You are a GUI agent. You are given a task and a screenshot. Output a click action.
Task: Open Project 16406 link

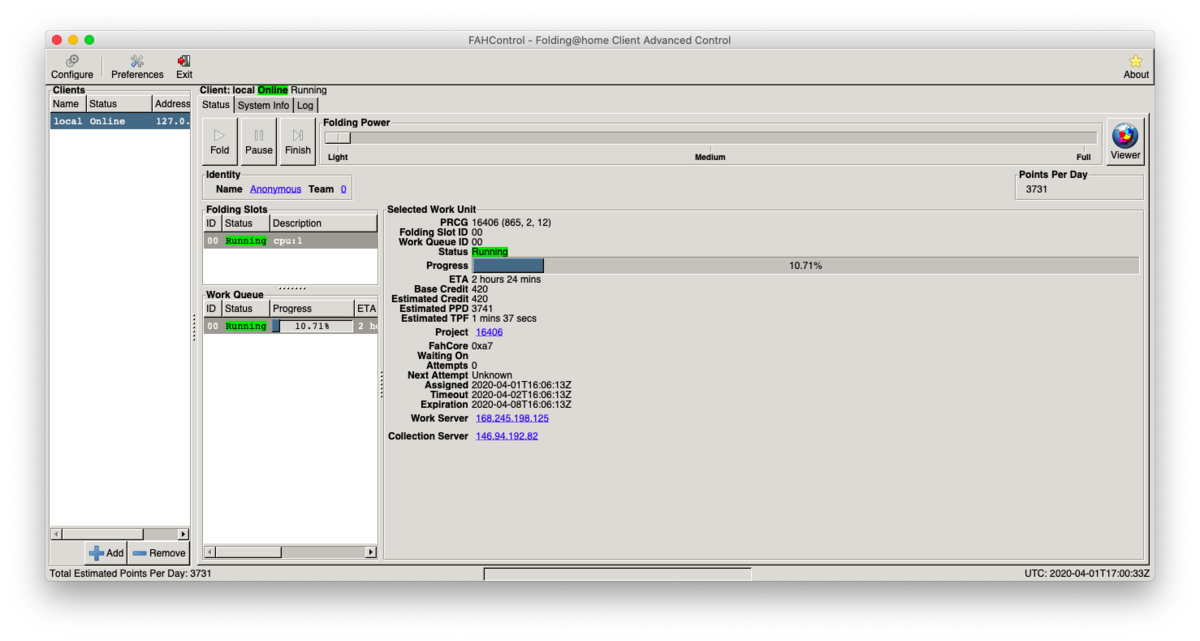tap(489, 332)
